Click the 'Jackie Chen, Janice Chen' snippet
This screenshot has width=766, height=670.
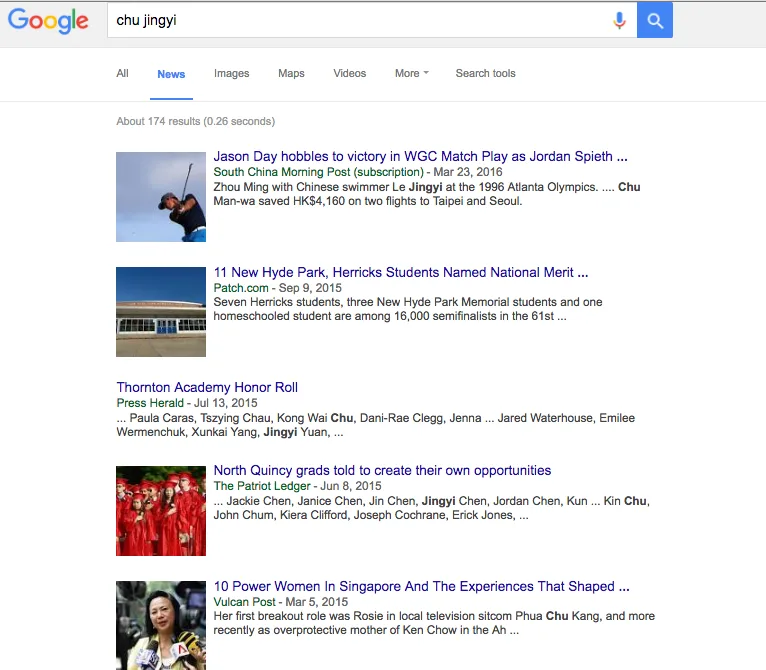coord(431,508)
